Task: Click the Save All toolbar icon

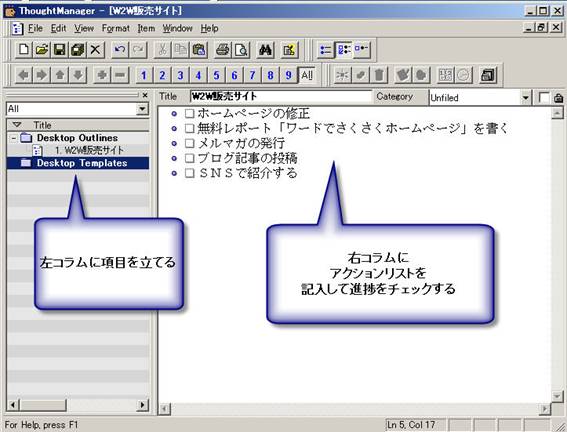Action: pyautogui.click(x=77, y=50)
